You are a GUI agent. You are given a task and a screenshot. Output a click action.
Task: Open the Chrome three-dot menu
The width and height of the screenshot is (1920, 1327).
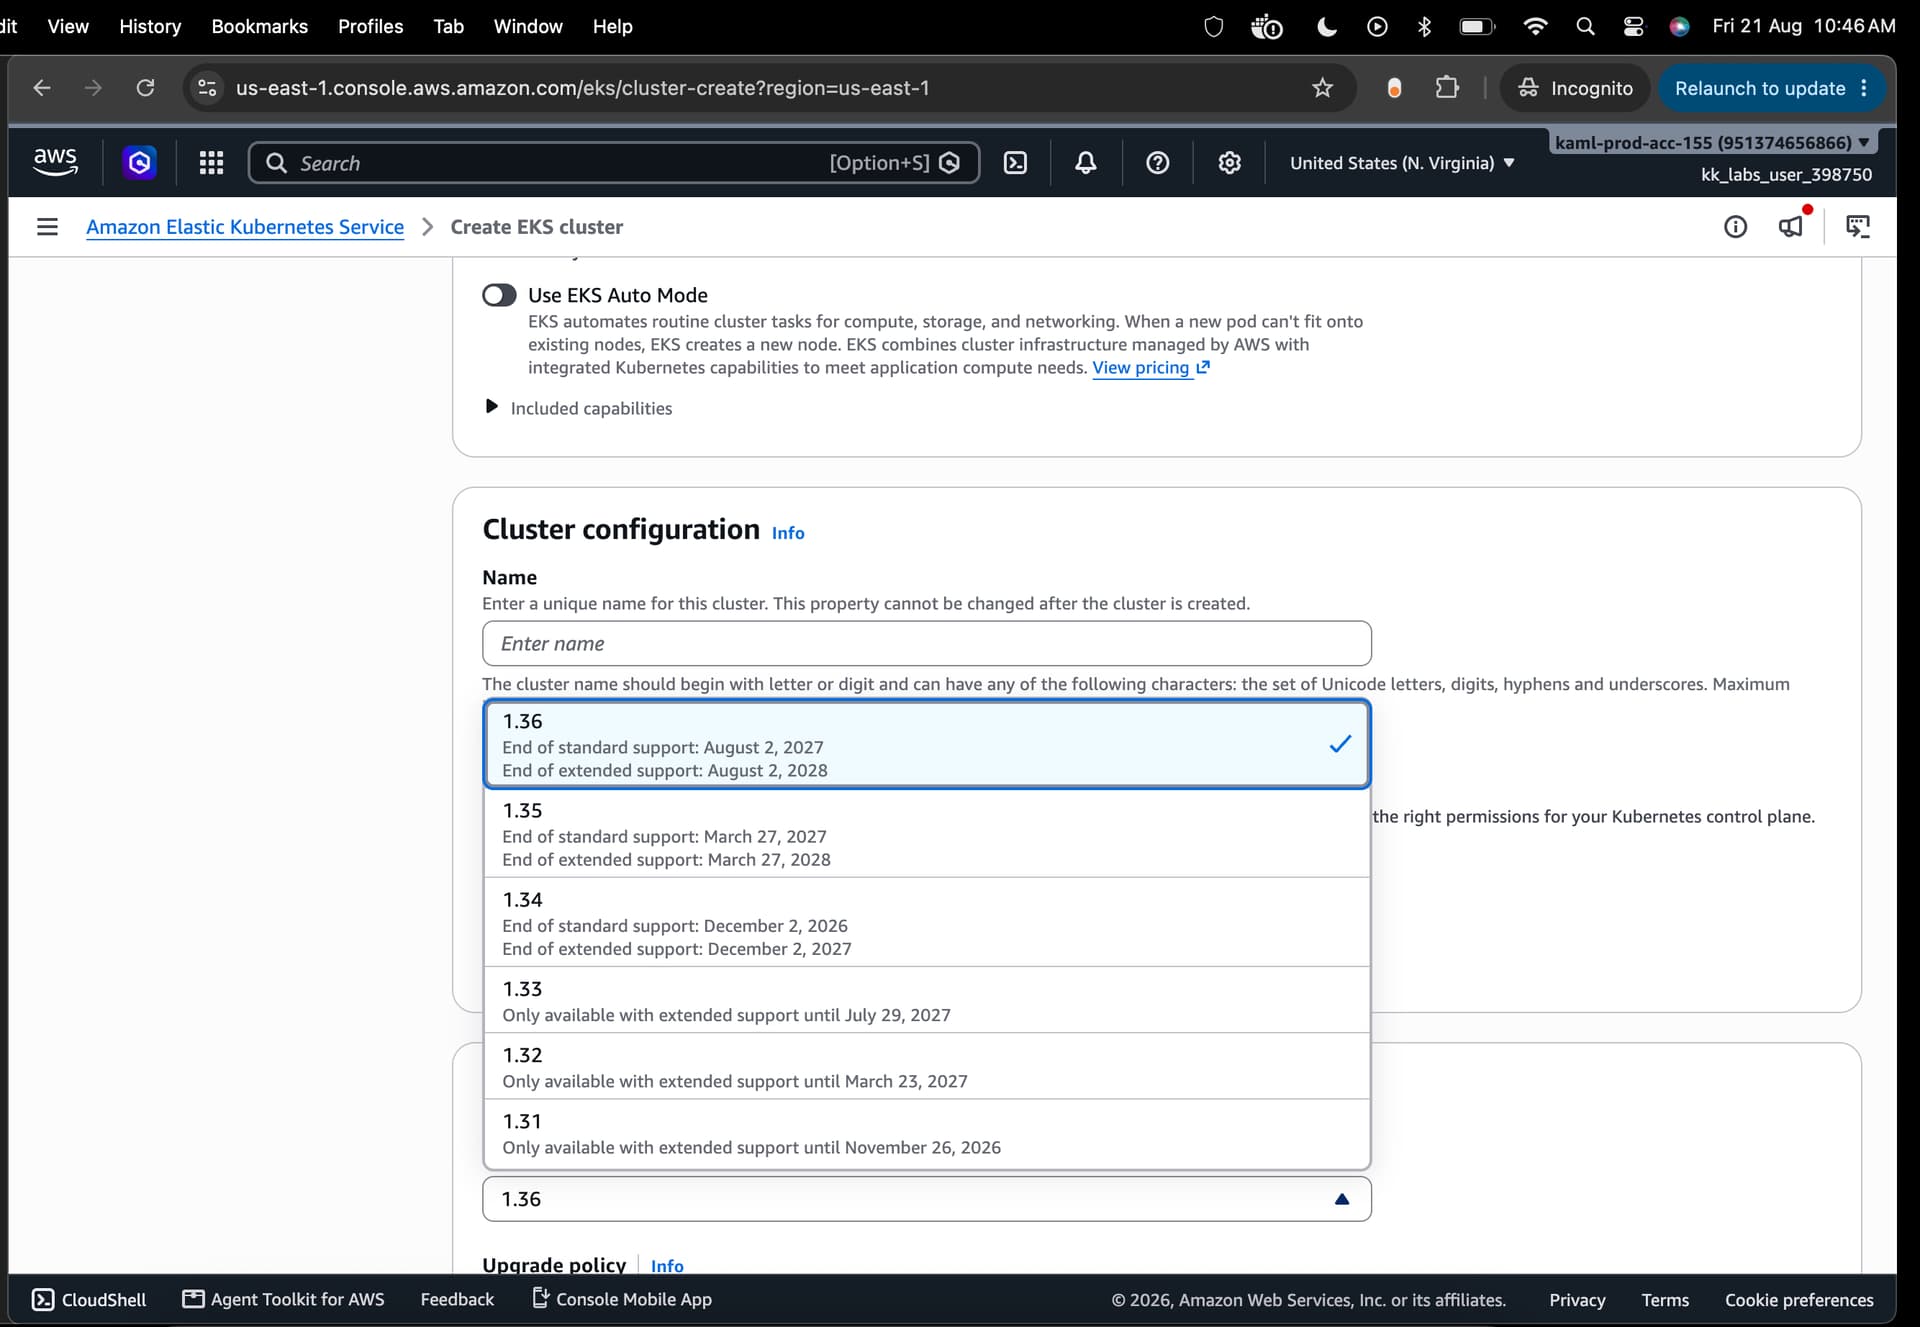1865,88
